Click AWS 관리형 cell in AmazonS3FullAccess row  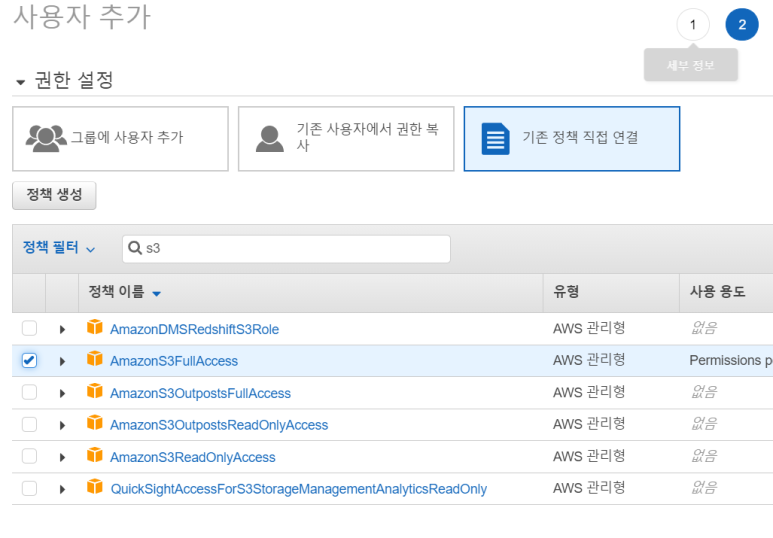tap(589, 360)
